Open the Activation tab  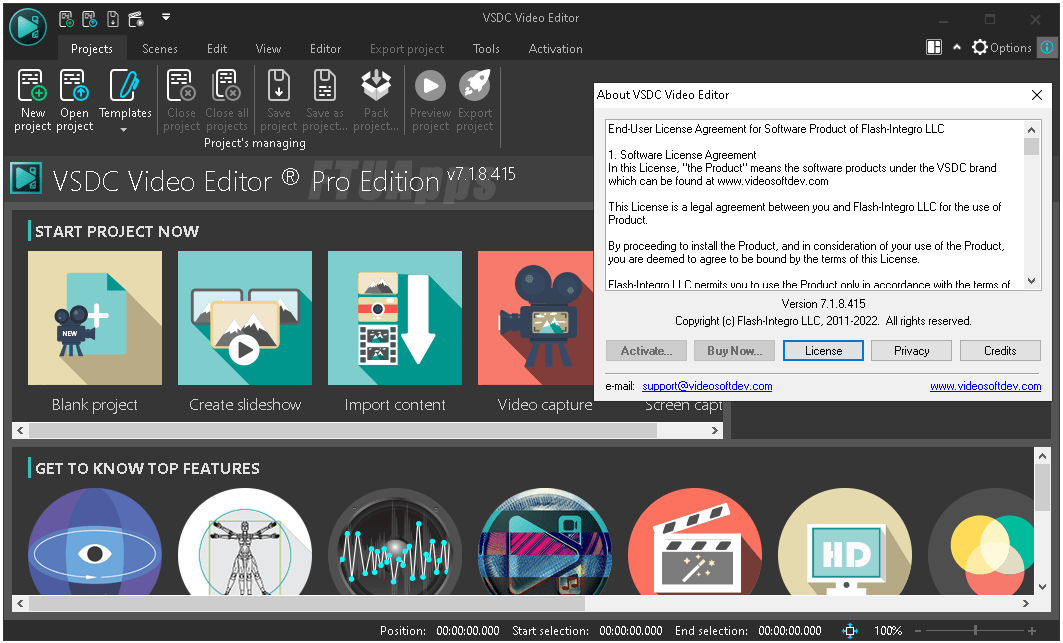(x=555, y=49)
